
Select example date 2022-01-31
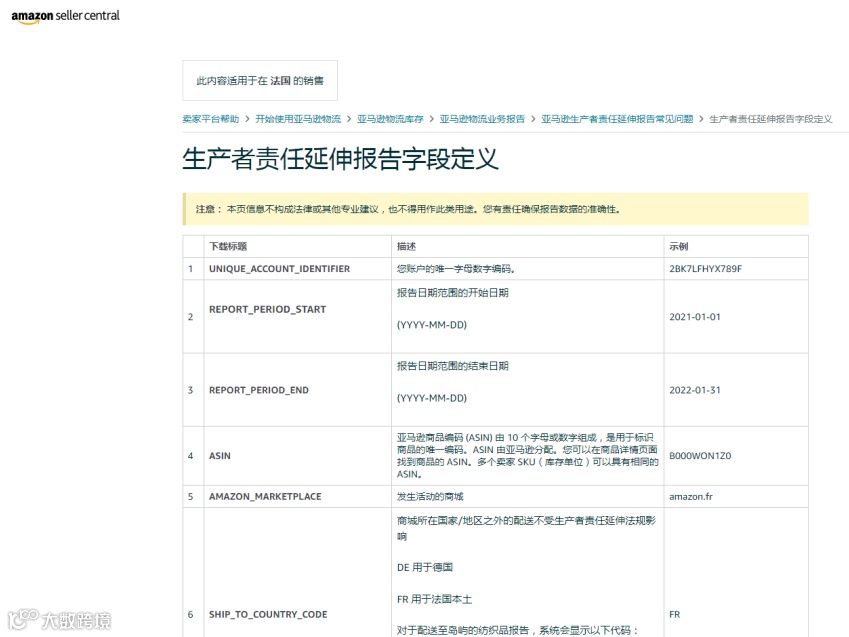[695, 390]
